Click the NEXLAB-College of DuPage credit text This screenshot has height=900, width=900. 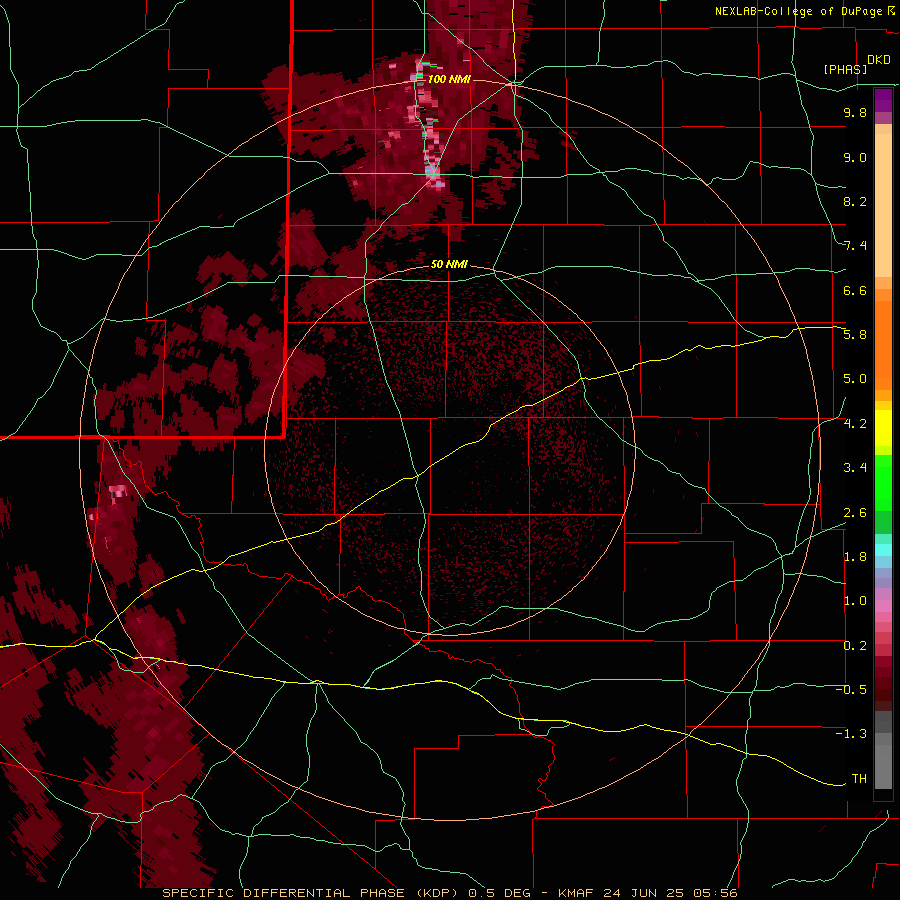(x=800, y=11)
